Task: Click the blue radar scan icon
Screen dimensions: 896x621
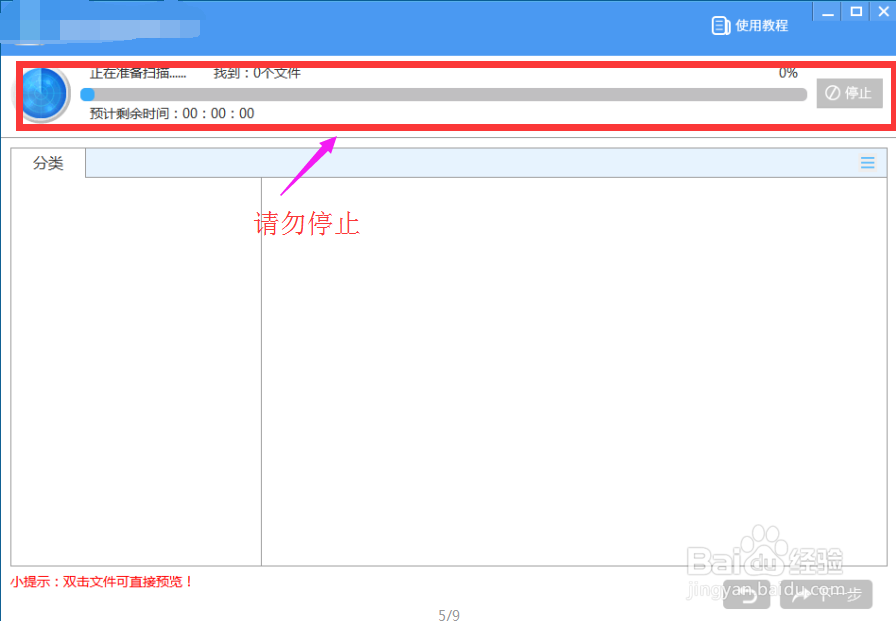Action: tap(41, 94)
